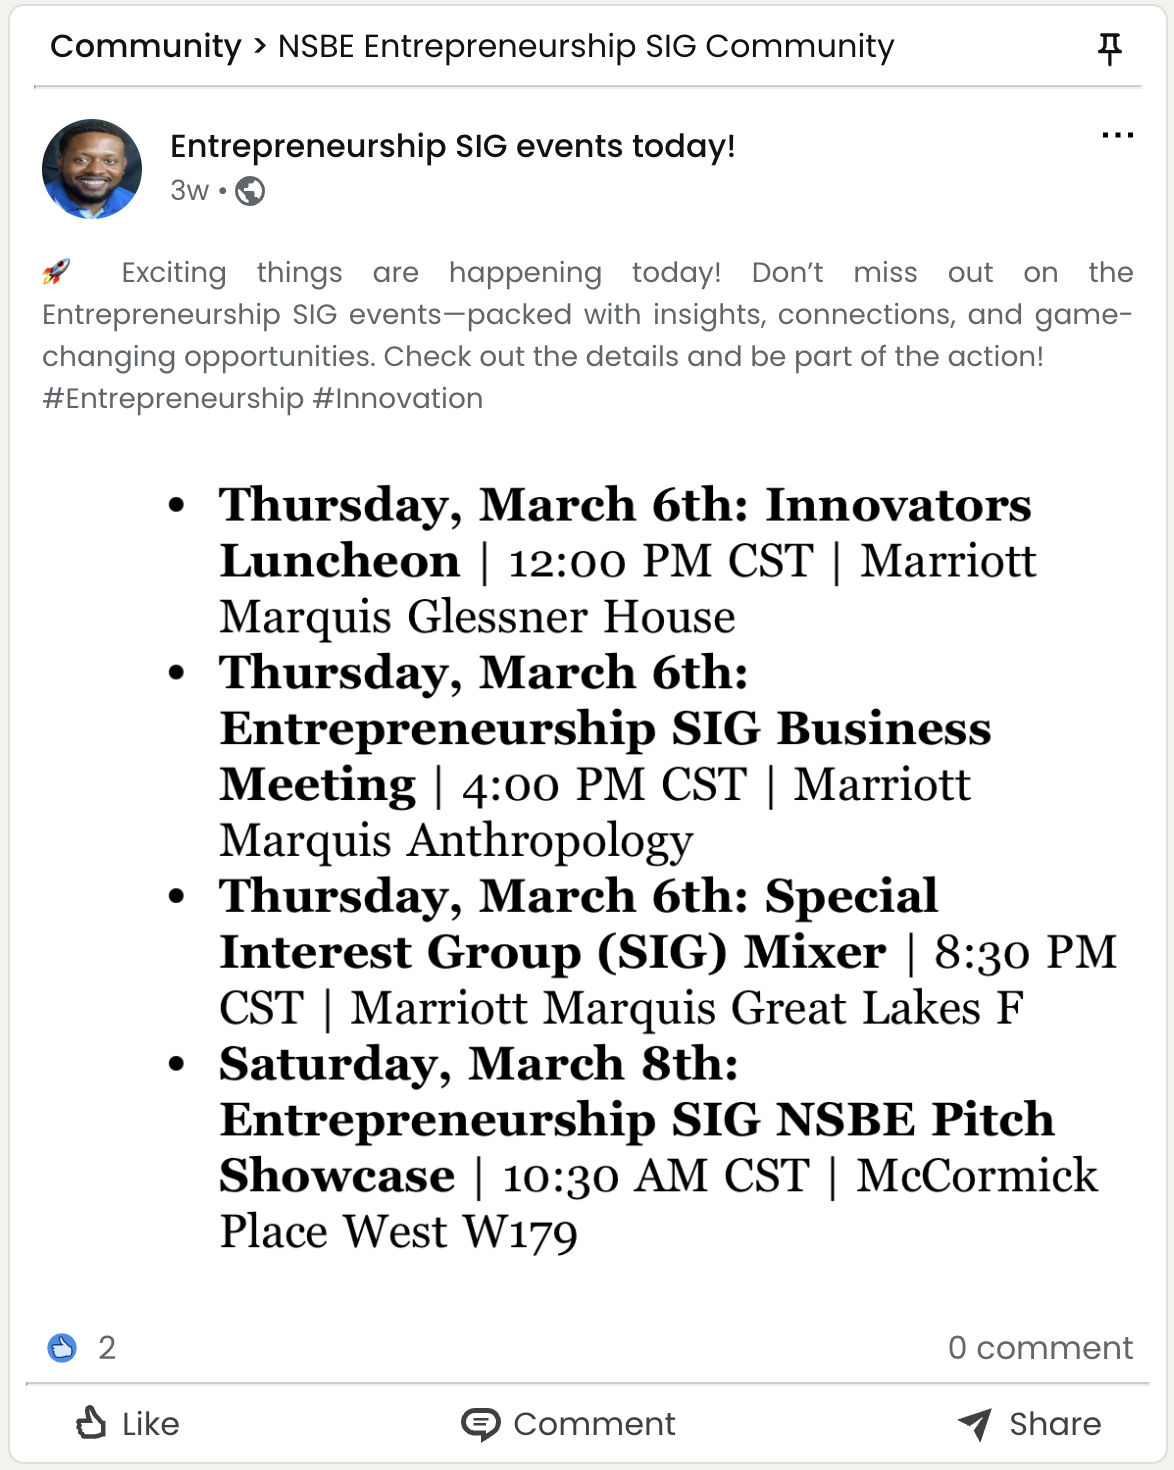Click the pin icon in the header
1174x1470 pixels.
coord(1109,48)
